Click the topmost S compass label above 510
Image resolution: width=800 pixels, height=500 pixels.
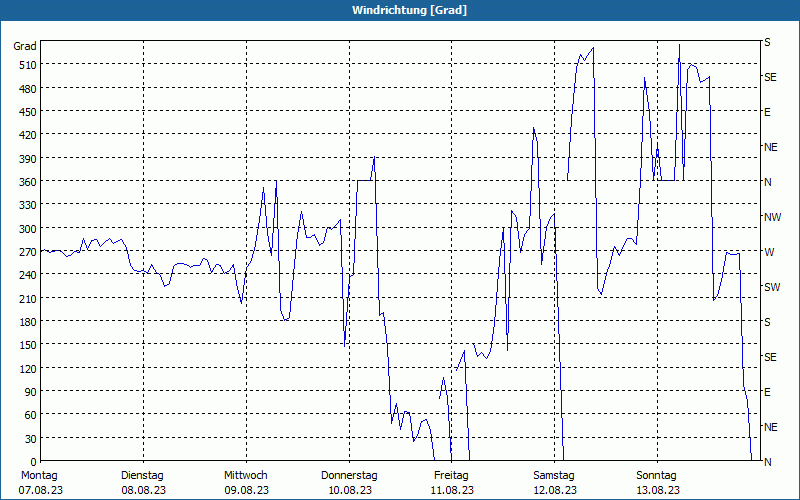pyautogui.click(x=767, y=42)
